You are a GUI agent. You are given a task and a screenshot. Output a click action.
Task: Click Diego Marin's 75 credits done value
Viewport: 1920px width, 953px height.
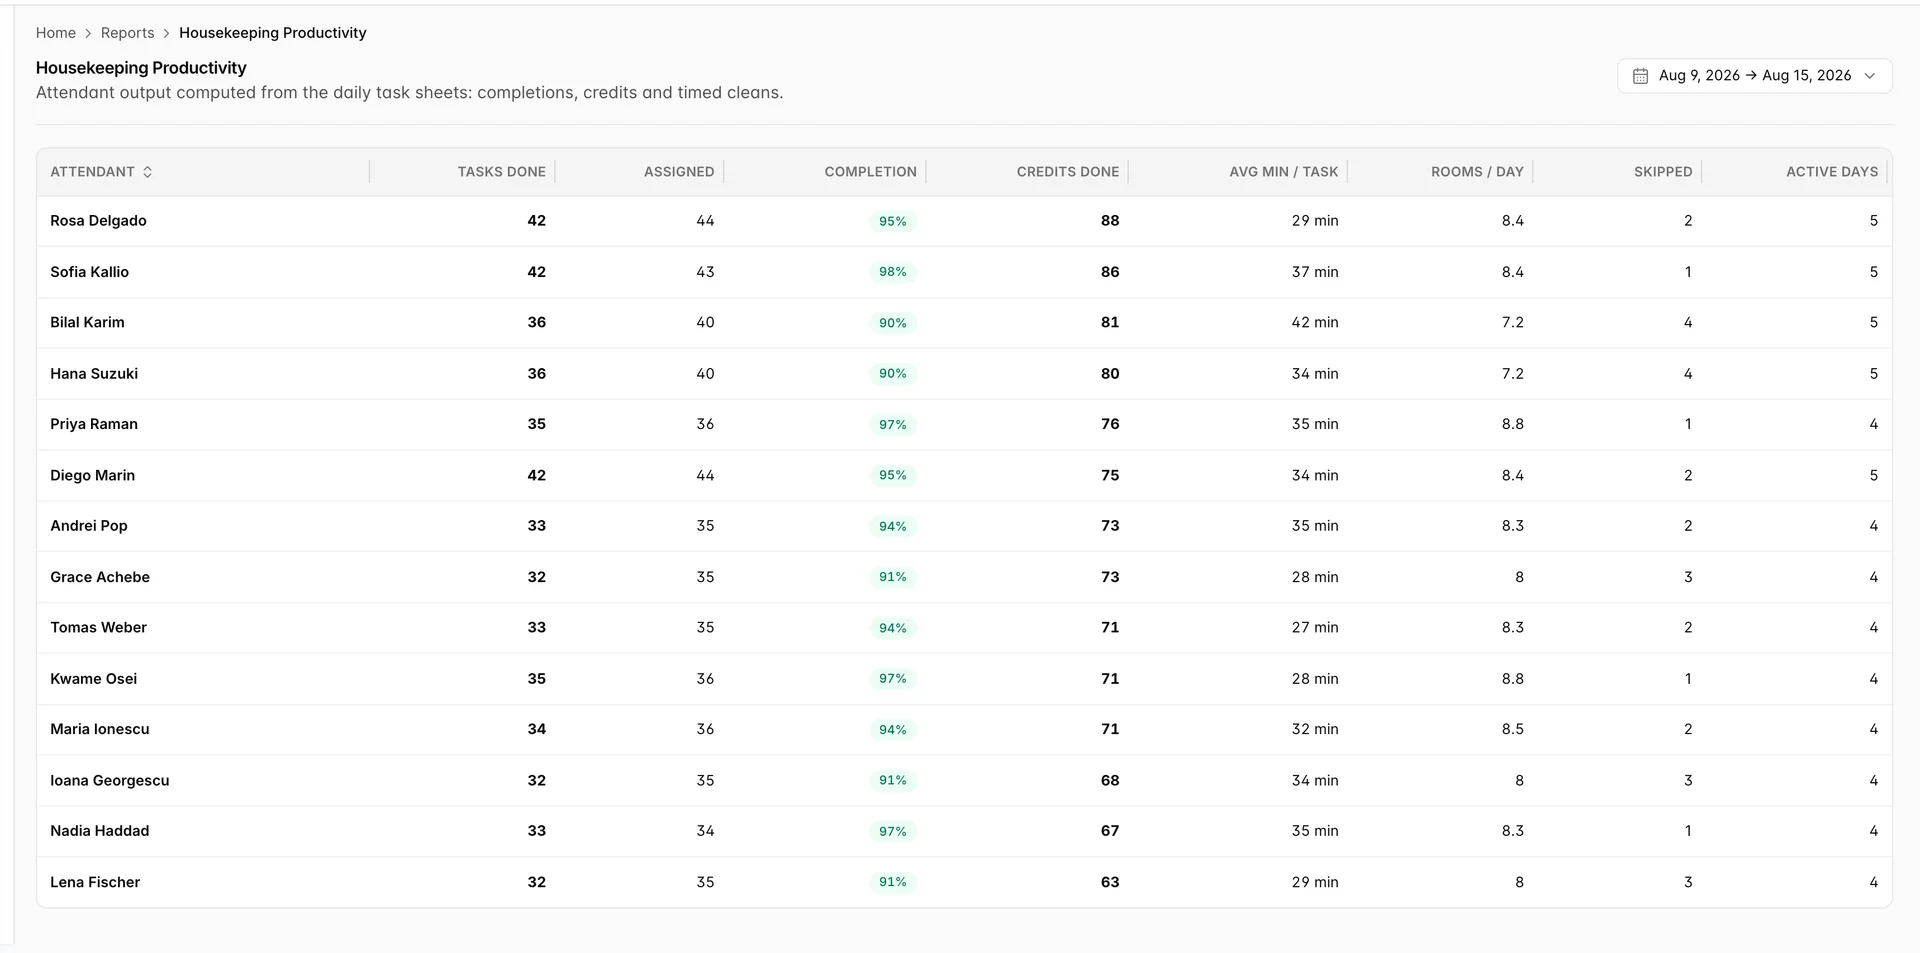coord(1110,475)
